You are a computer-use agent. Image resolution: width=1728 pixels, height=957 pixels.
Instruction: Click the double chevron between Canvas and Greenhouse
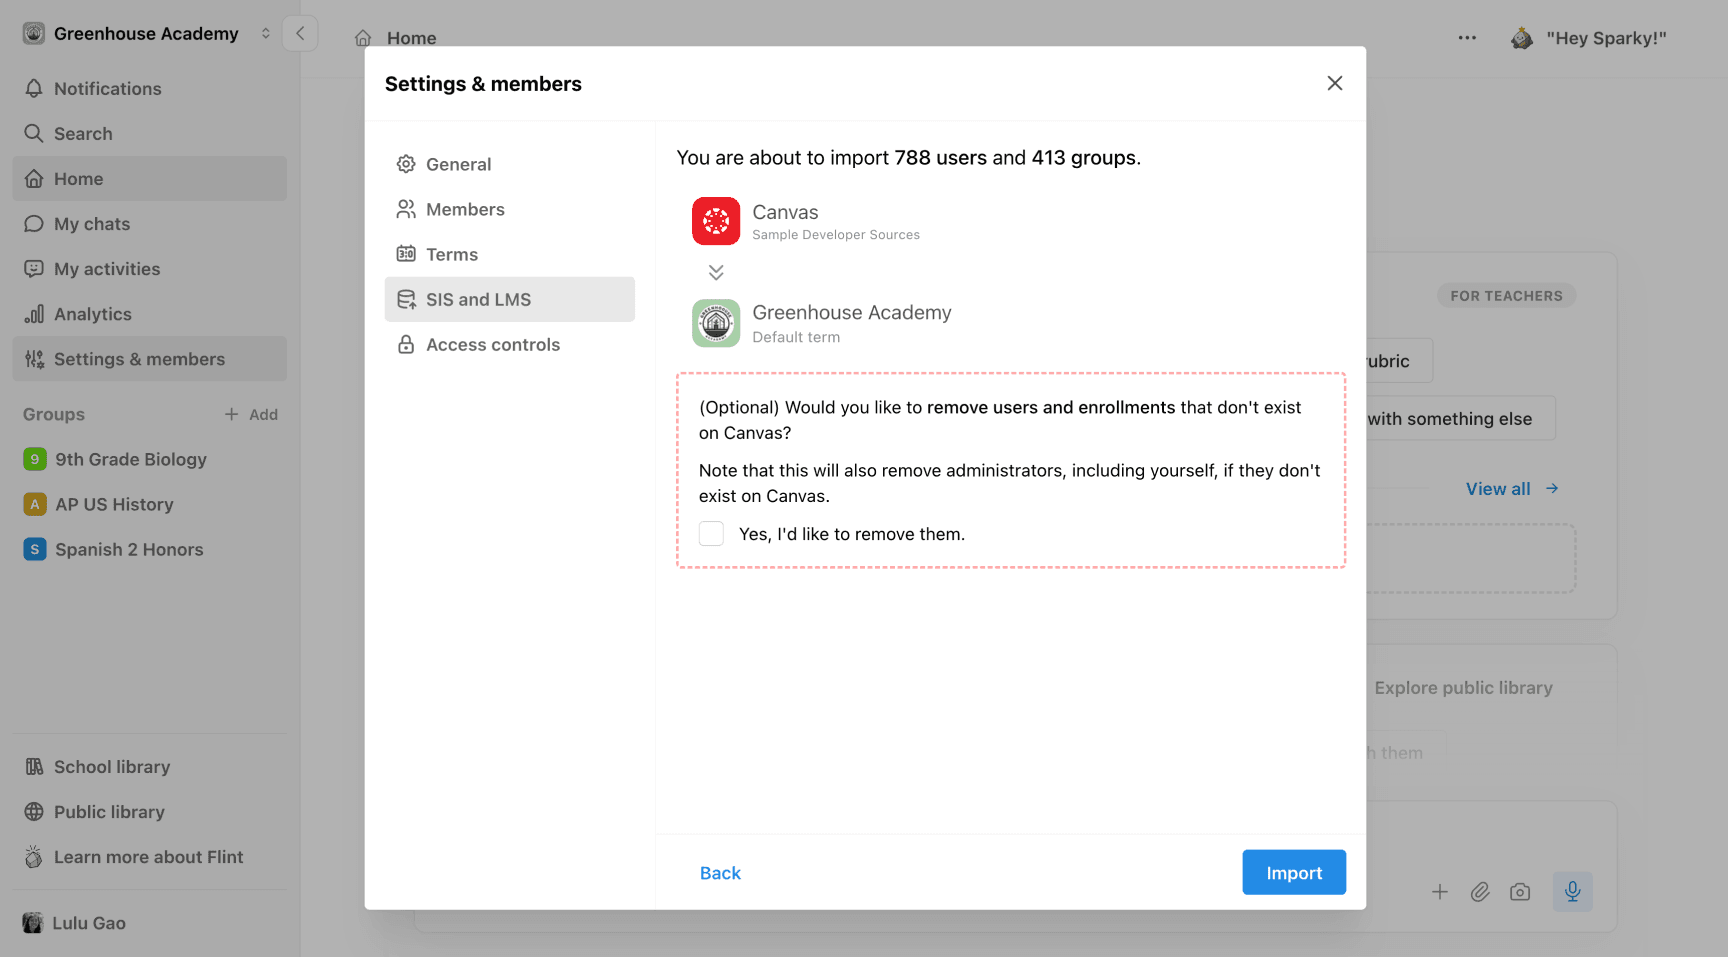click(x=716, y=272)
